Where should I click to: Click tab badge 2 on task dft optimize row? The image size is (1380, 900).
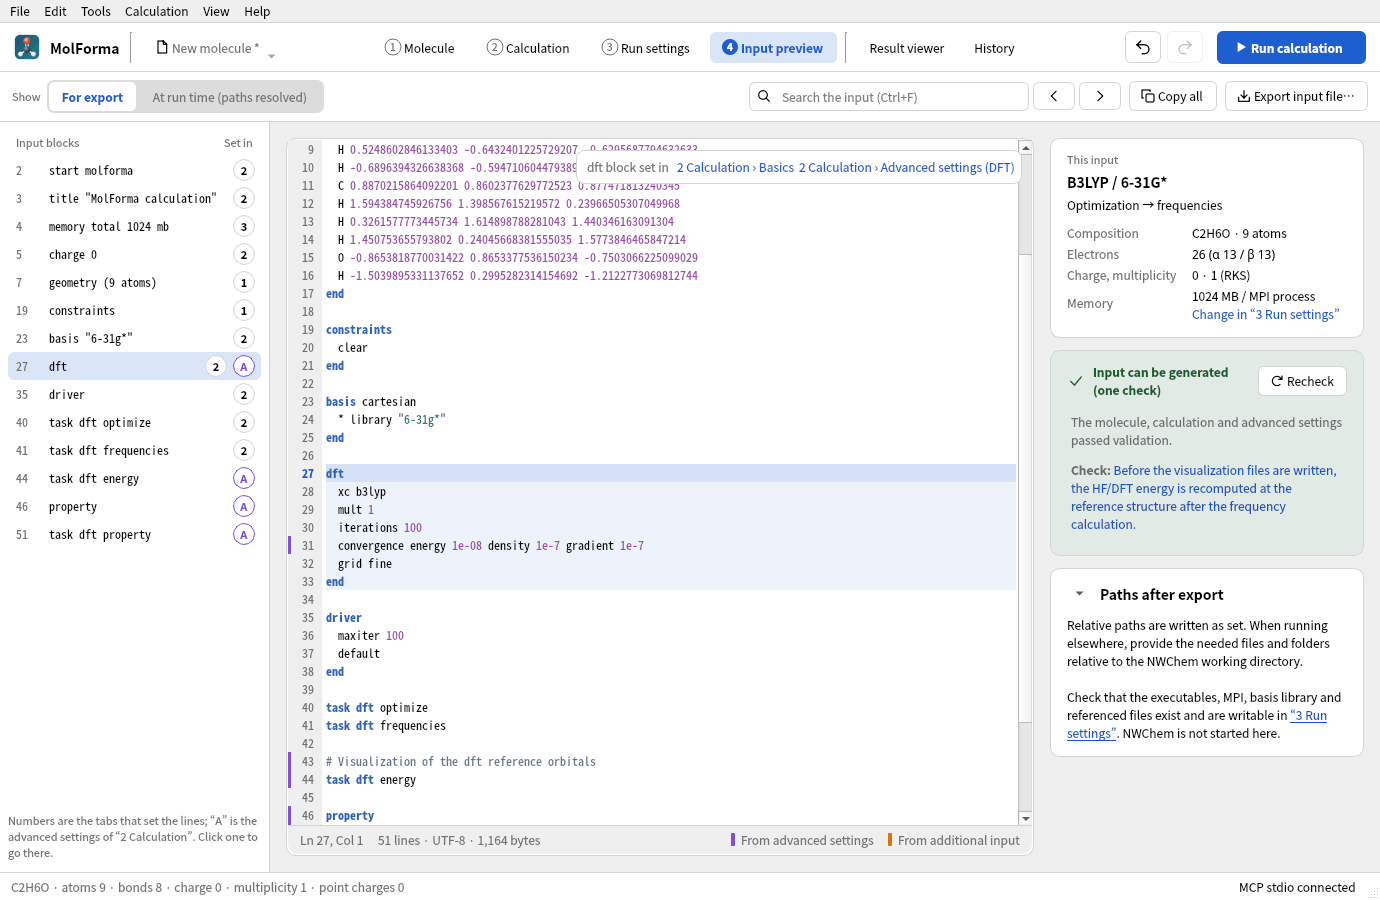244,423
